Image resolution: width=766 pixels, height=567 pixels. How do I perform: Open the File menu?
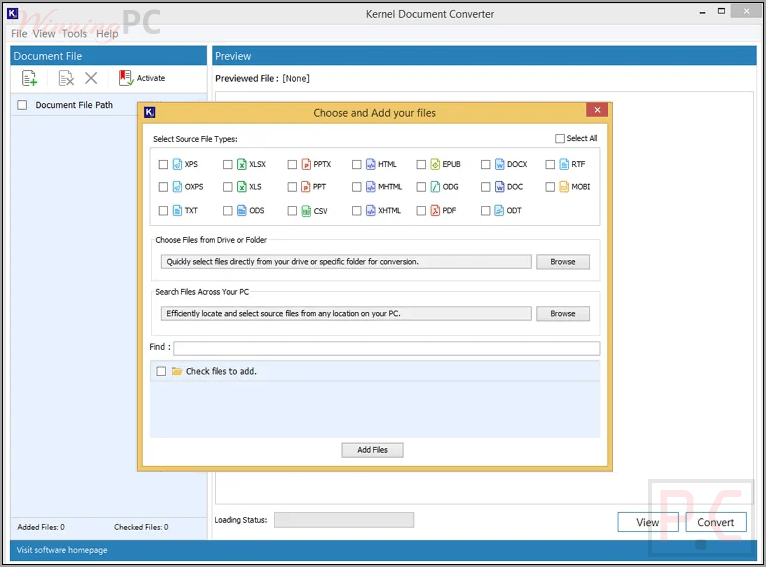(19, 34)
